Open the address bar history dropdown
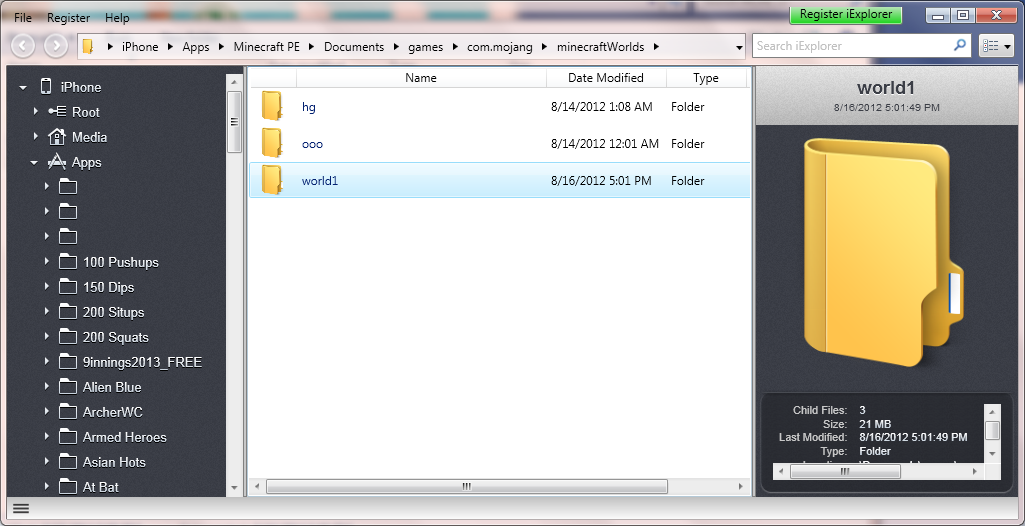The image size is (1025, 526). (x=739, y=47)
